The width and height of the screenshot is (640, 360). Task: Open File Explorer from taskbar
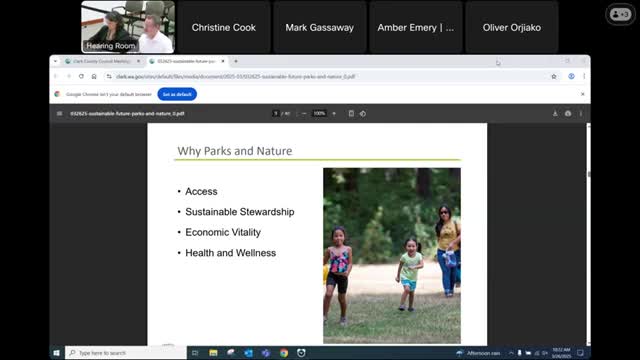pyautogui.click(x=213, y=353)
